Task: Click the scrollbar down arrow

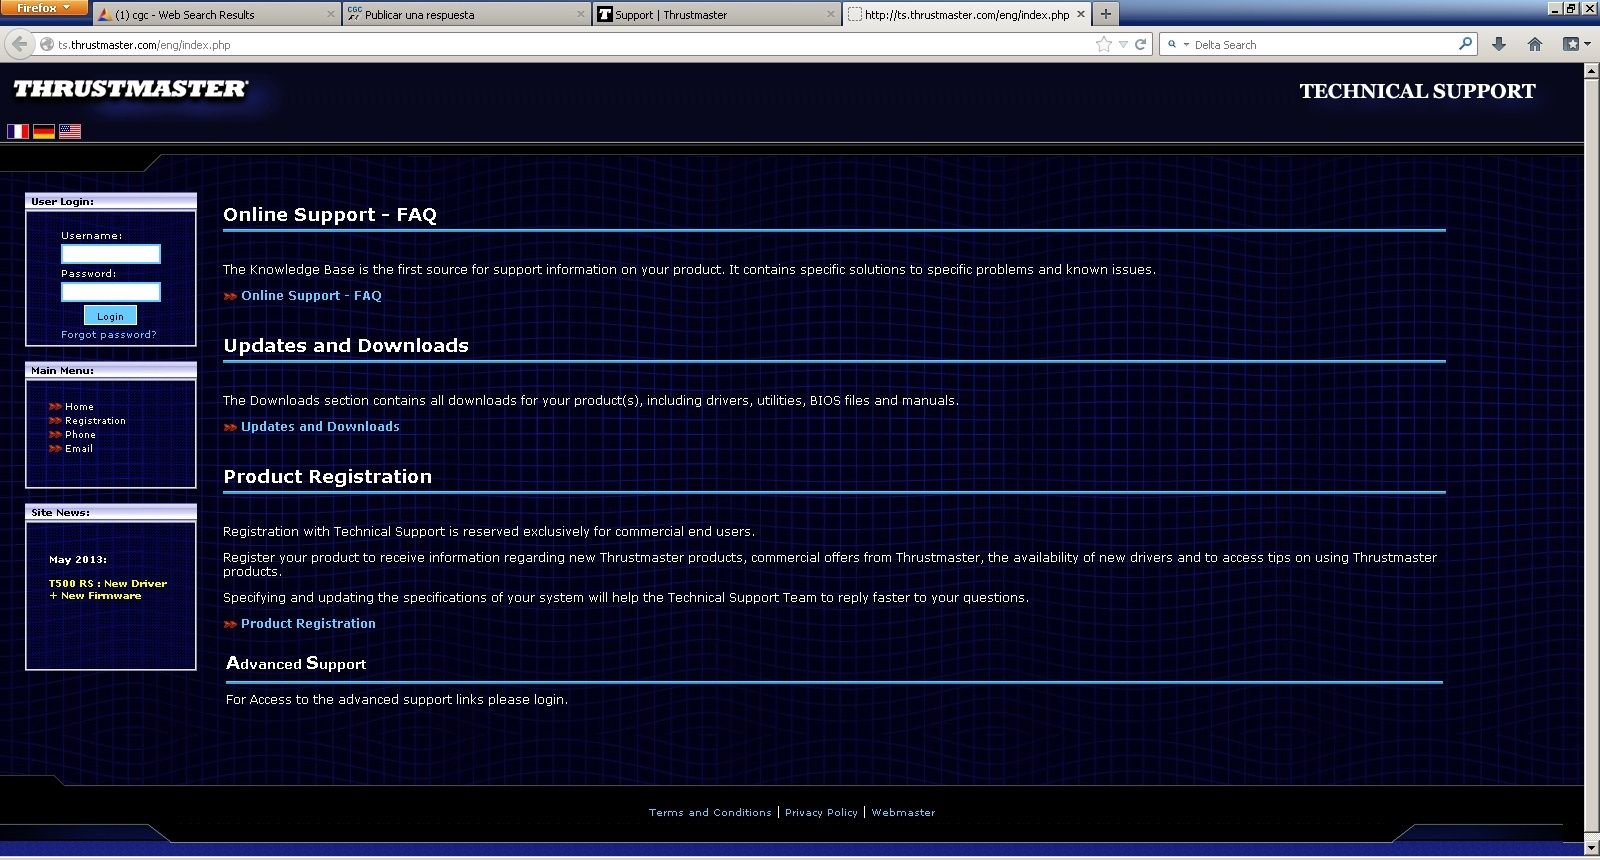Action: click(x=1592, y=848)
